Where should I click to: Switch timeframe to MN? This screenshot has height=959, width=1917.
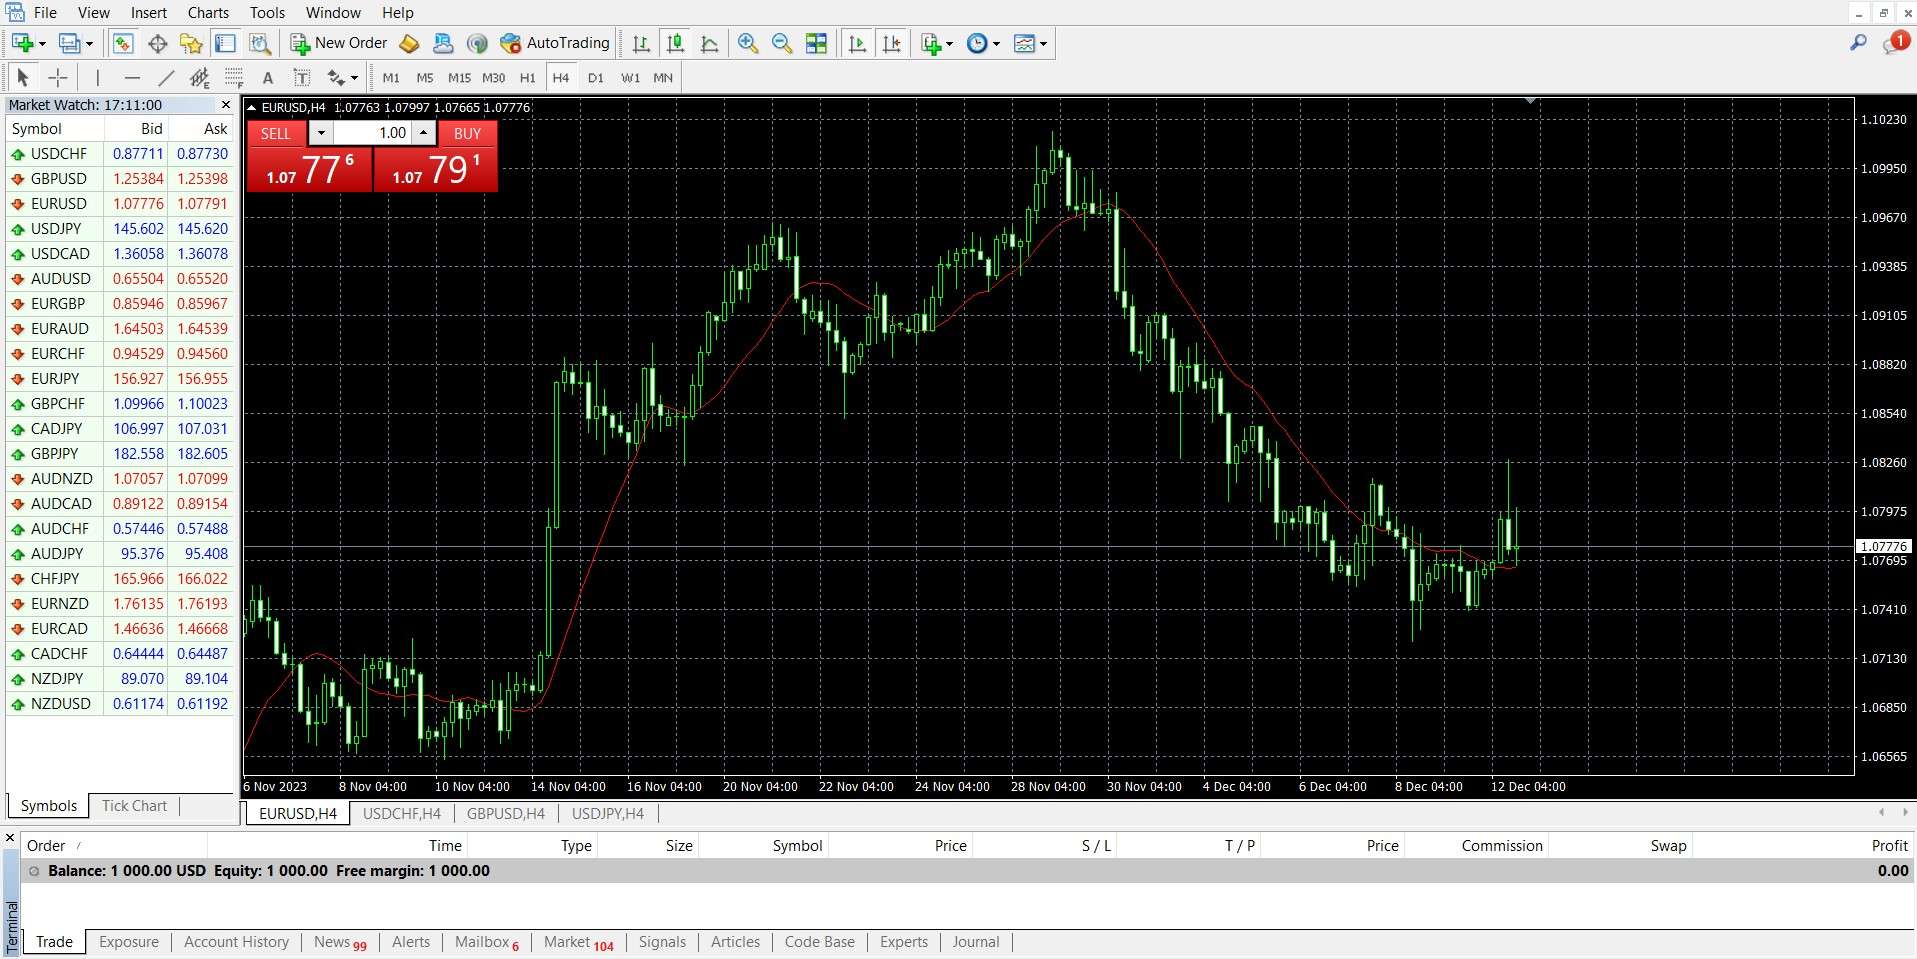pos(663,77)
